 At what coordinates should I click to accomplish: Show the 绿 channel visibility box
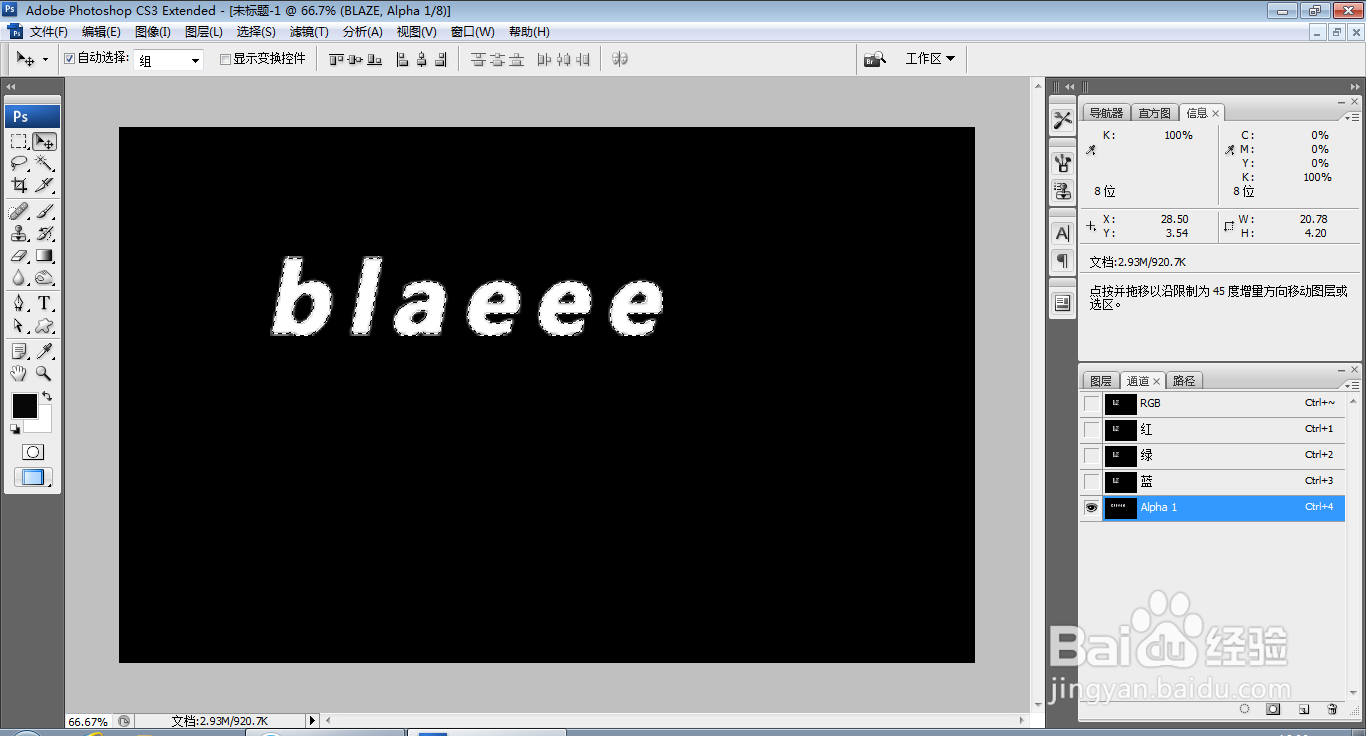point(1091,455)
